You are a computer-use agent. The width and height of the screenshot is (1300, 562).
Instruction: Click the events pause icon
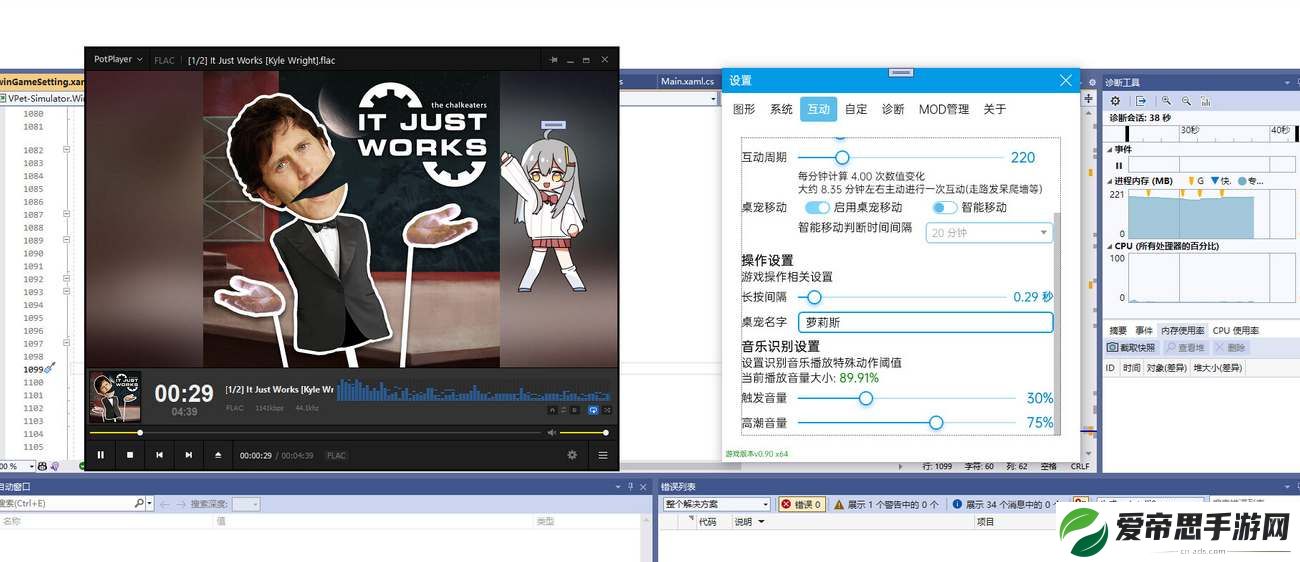[1119, 165]
